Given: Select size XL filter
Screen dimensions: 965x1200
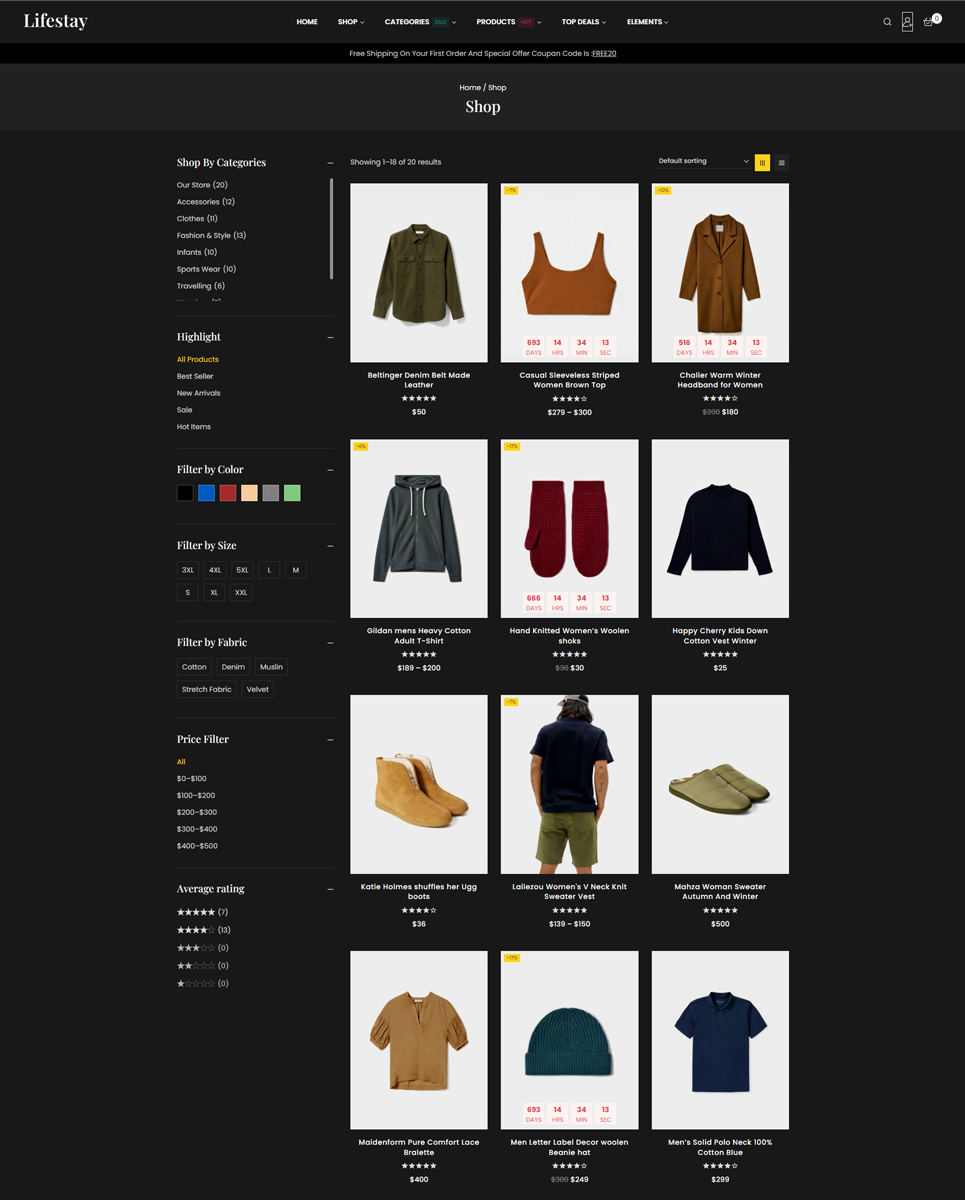Looking at the screenshot, I should click(214, 592).
